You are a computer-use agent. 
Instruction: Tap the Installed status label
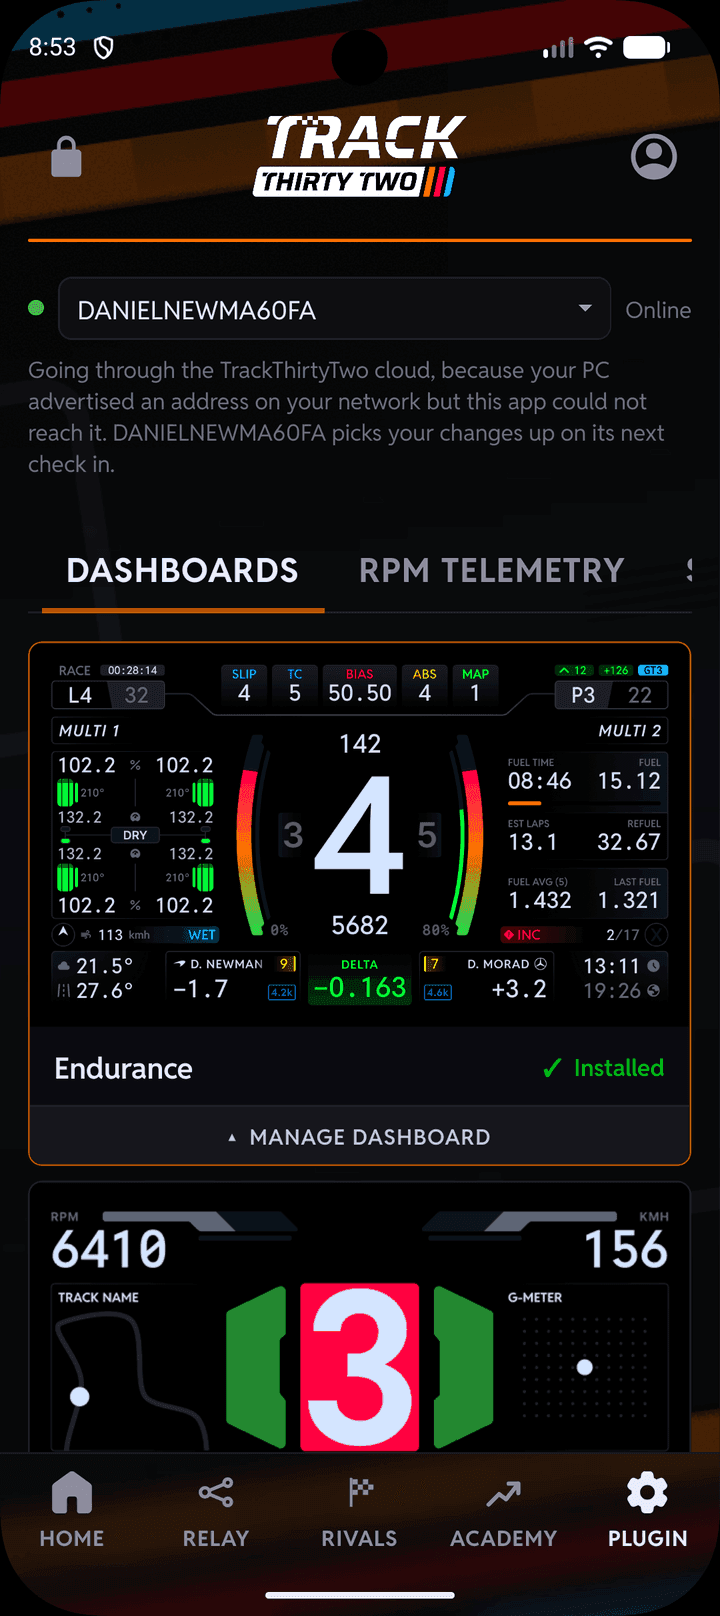tap(619, 1068)
